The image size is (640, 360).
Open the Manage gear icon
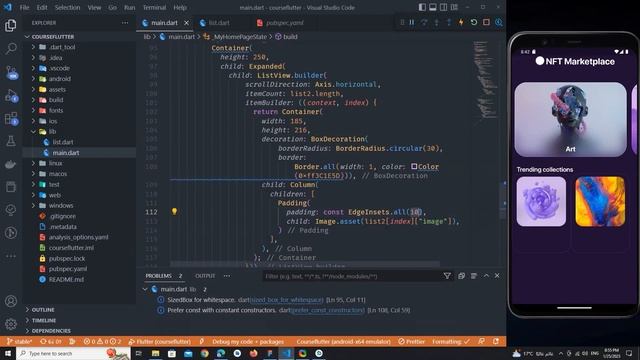pyautogui.click(x=11, y=324)
